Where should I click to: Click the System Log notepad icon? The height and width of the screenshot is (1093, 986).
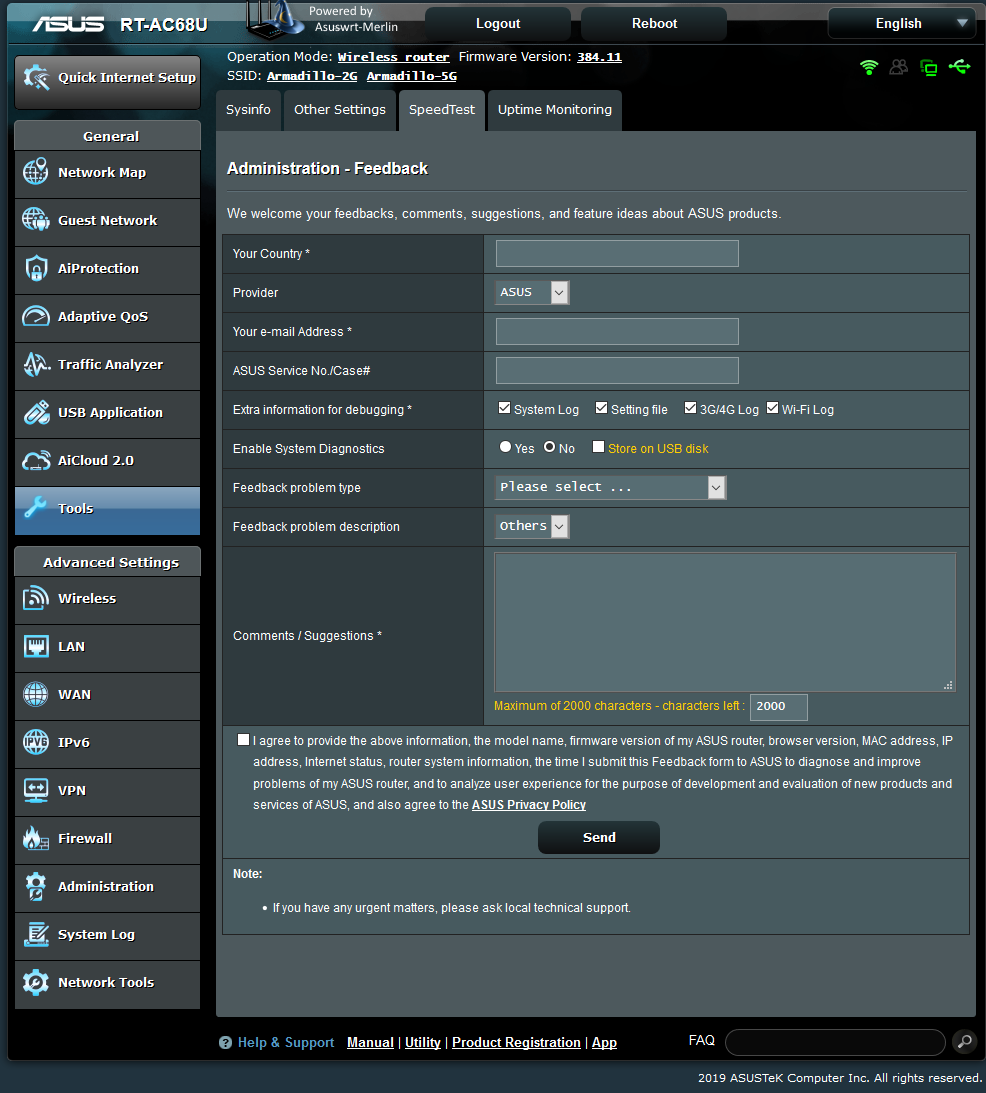tap(36, 935)
